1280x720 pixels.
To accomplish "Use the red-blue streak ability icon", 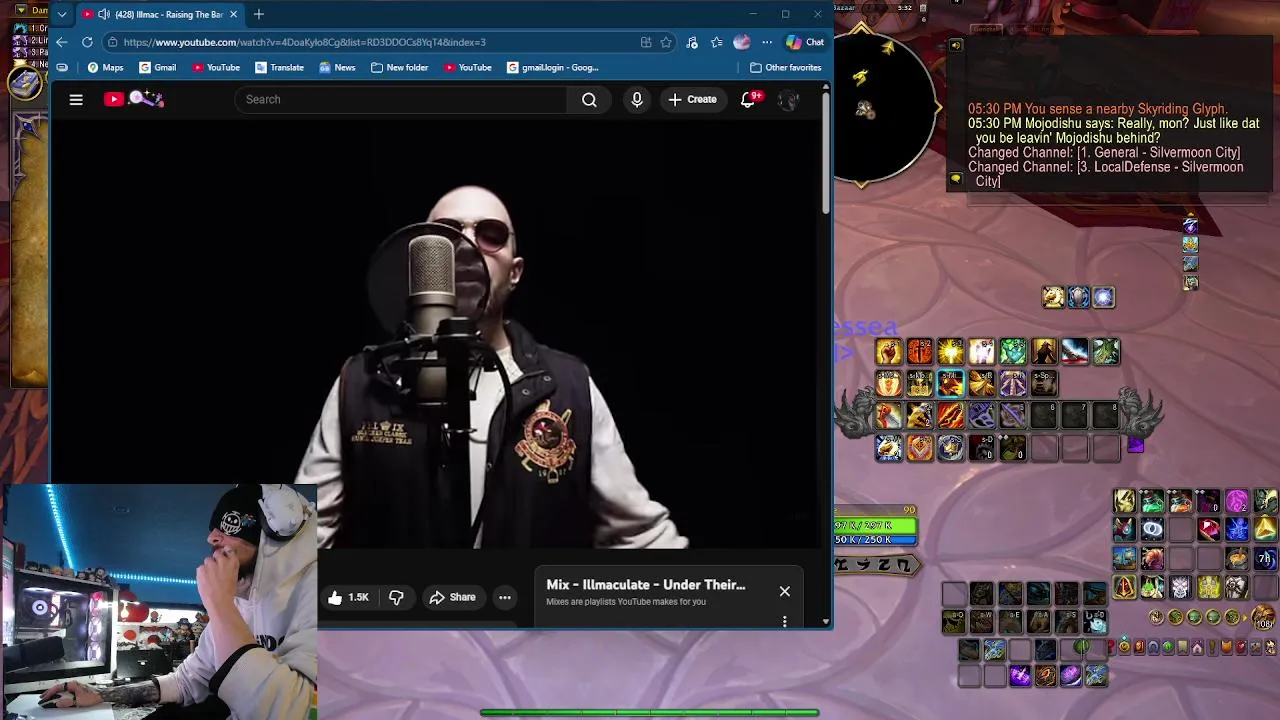I will pos(1074,351).
